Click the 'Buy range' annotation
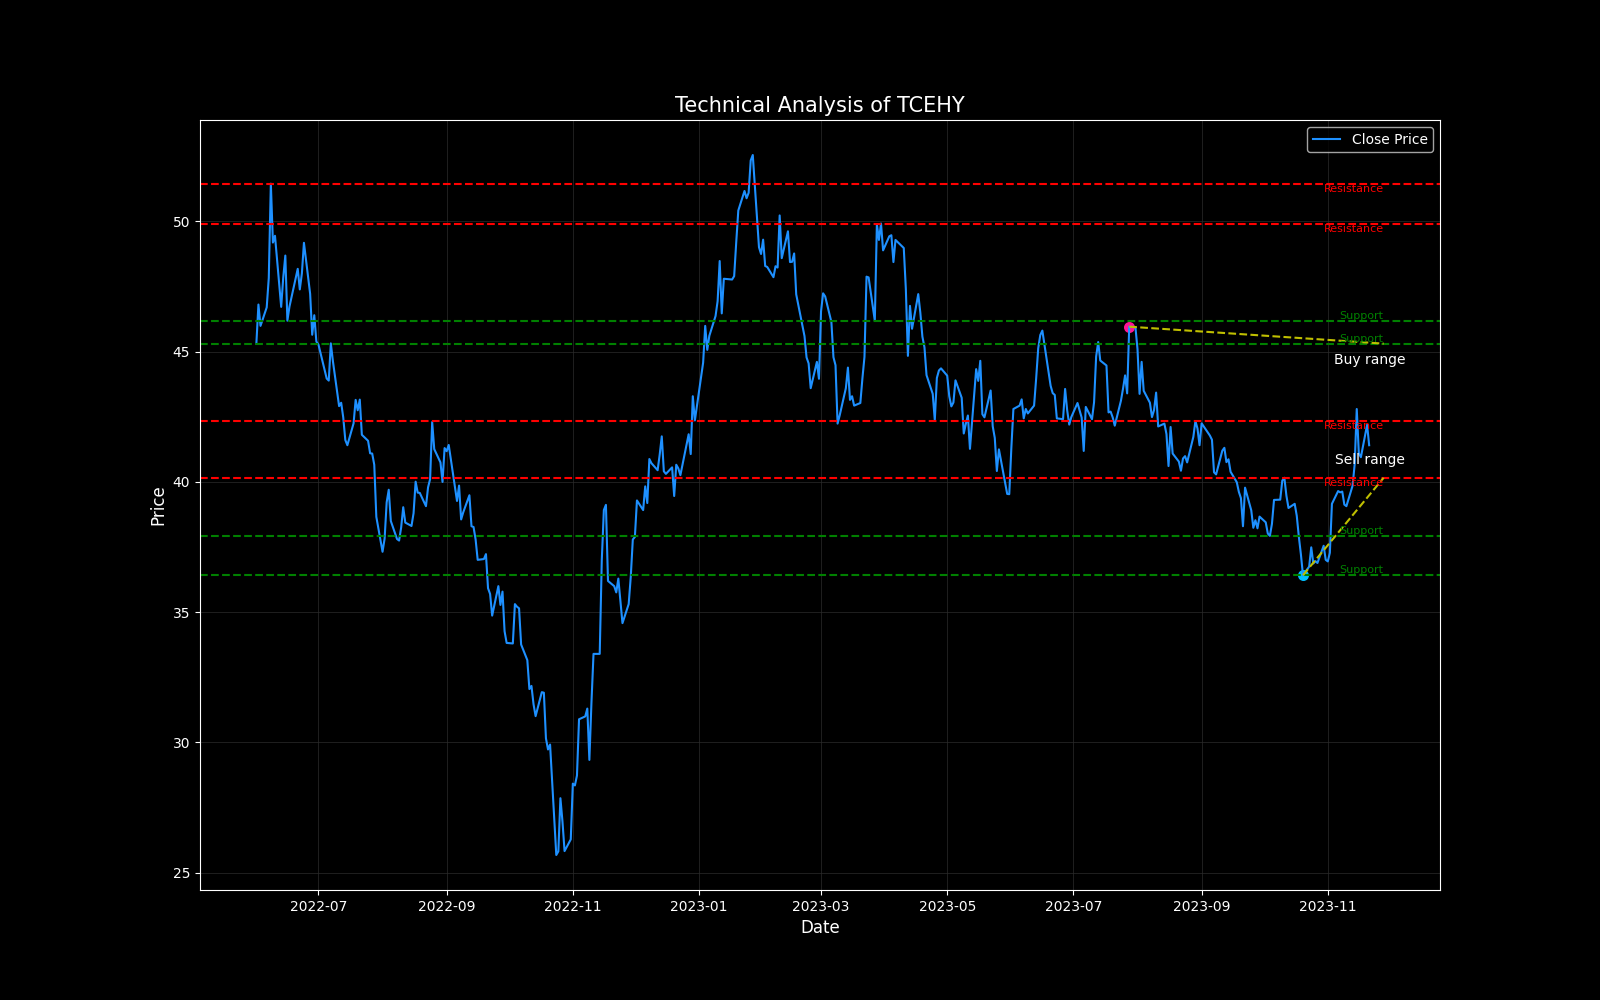1600x1000 pixels. click(1369, 360)
